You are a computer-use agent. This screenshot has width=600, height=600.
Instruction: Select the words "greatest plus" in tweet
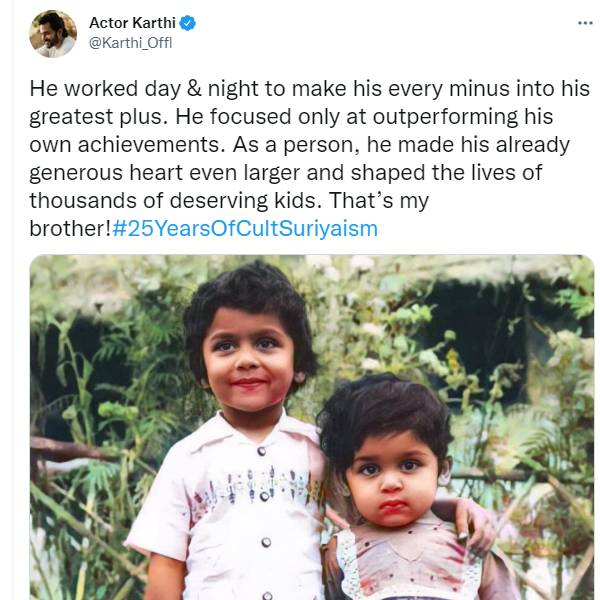point(83,116)
